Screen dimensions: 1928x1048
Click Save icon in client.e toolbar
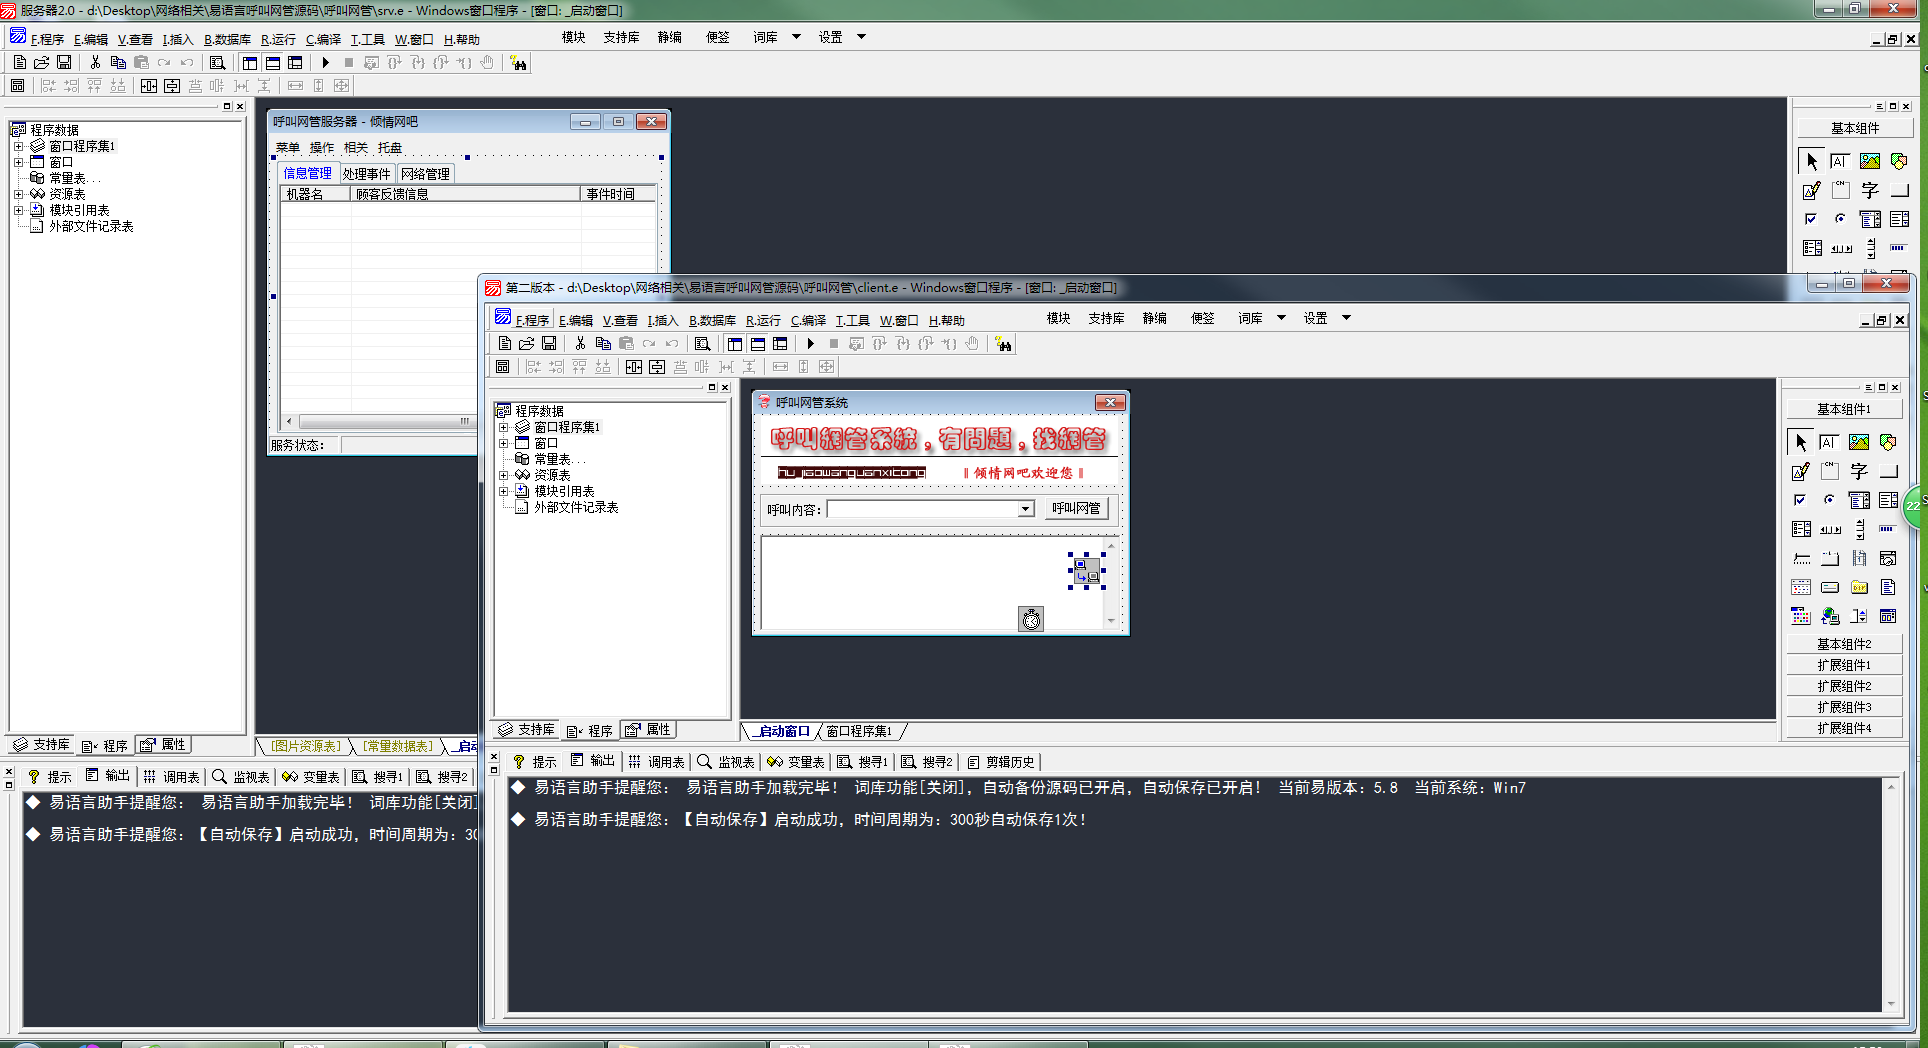549,344
